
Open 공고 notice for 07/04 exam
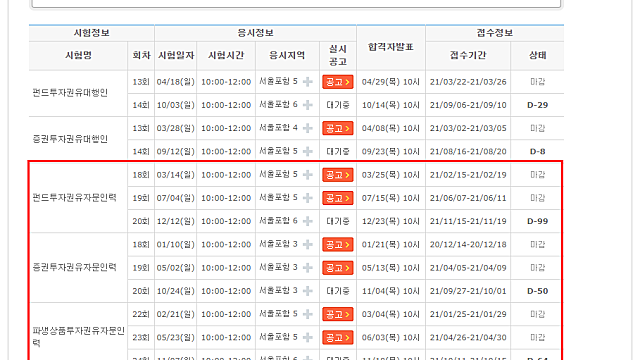(x=338, y=198)
